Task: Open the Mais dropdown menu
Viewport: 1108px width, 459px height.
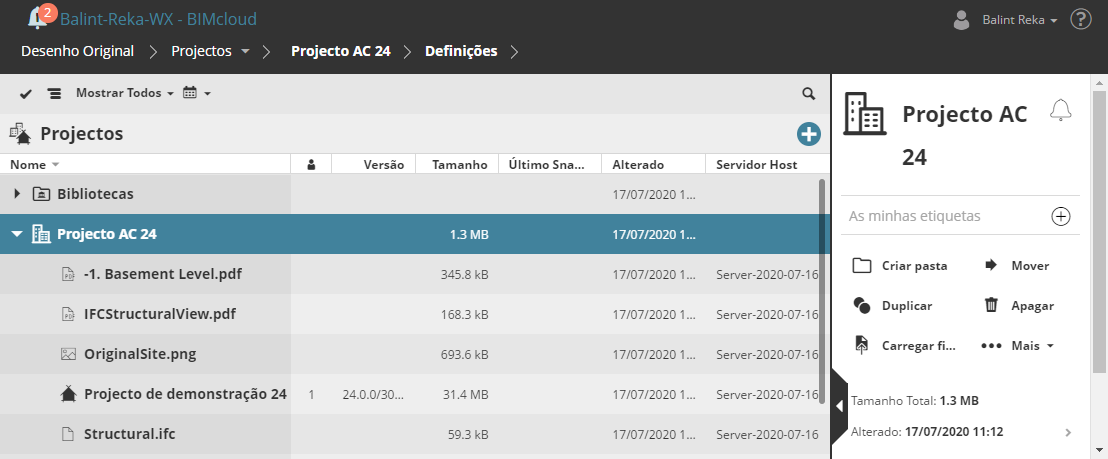Action: pos(1018,345)
